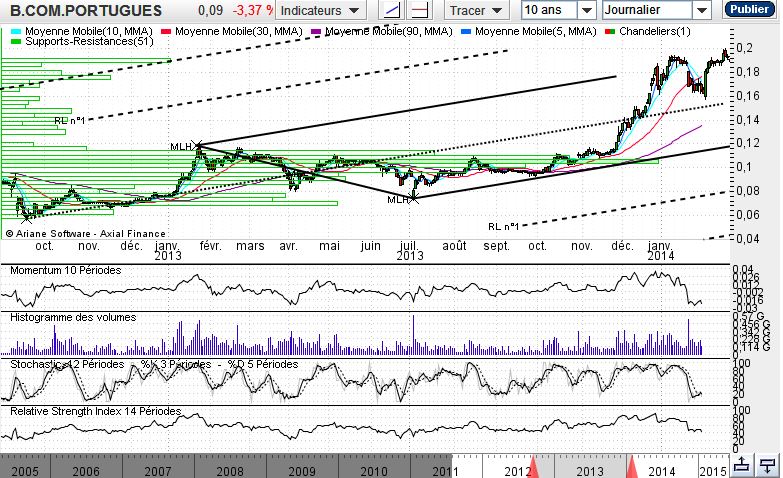Click the Chandeliers(1) legend swatch
The height and width of the screenshot is (478, 783).
click(610, 31)
